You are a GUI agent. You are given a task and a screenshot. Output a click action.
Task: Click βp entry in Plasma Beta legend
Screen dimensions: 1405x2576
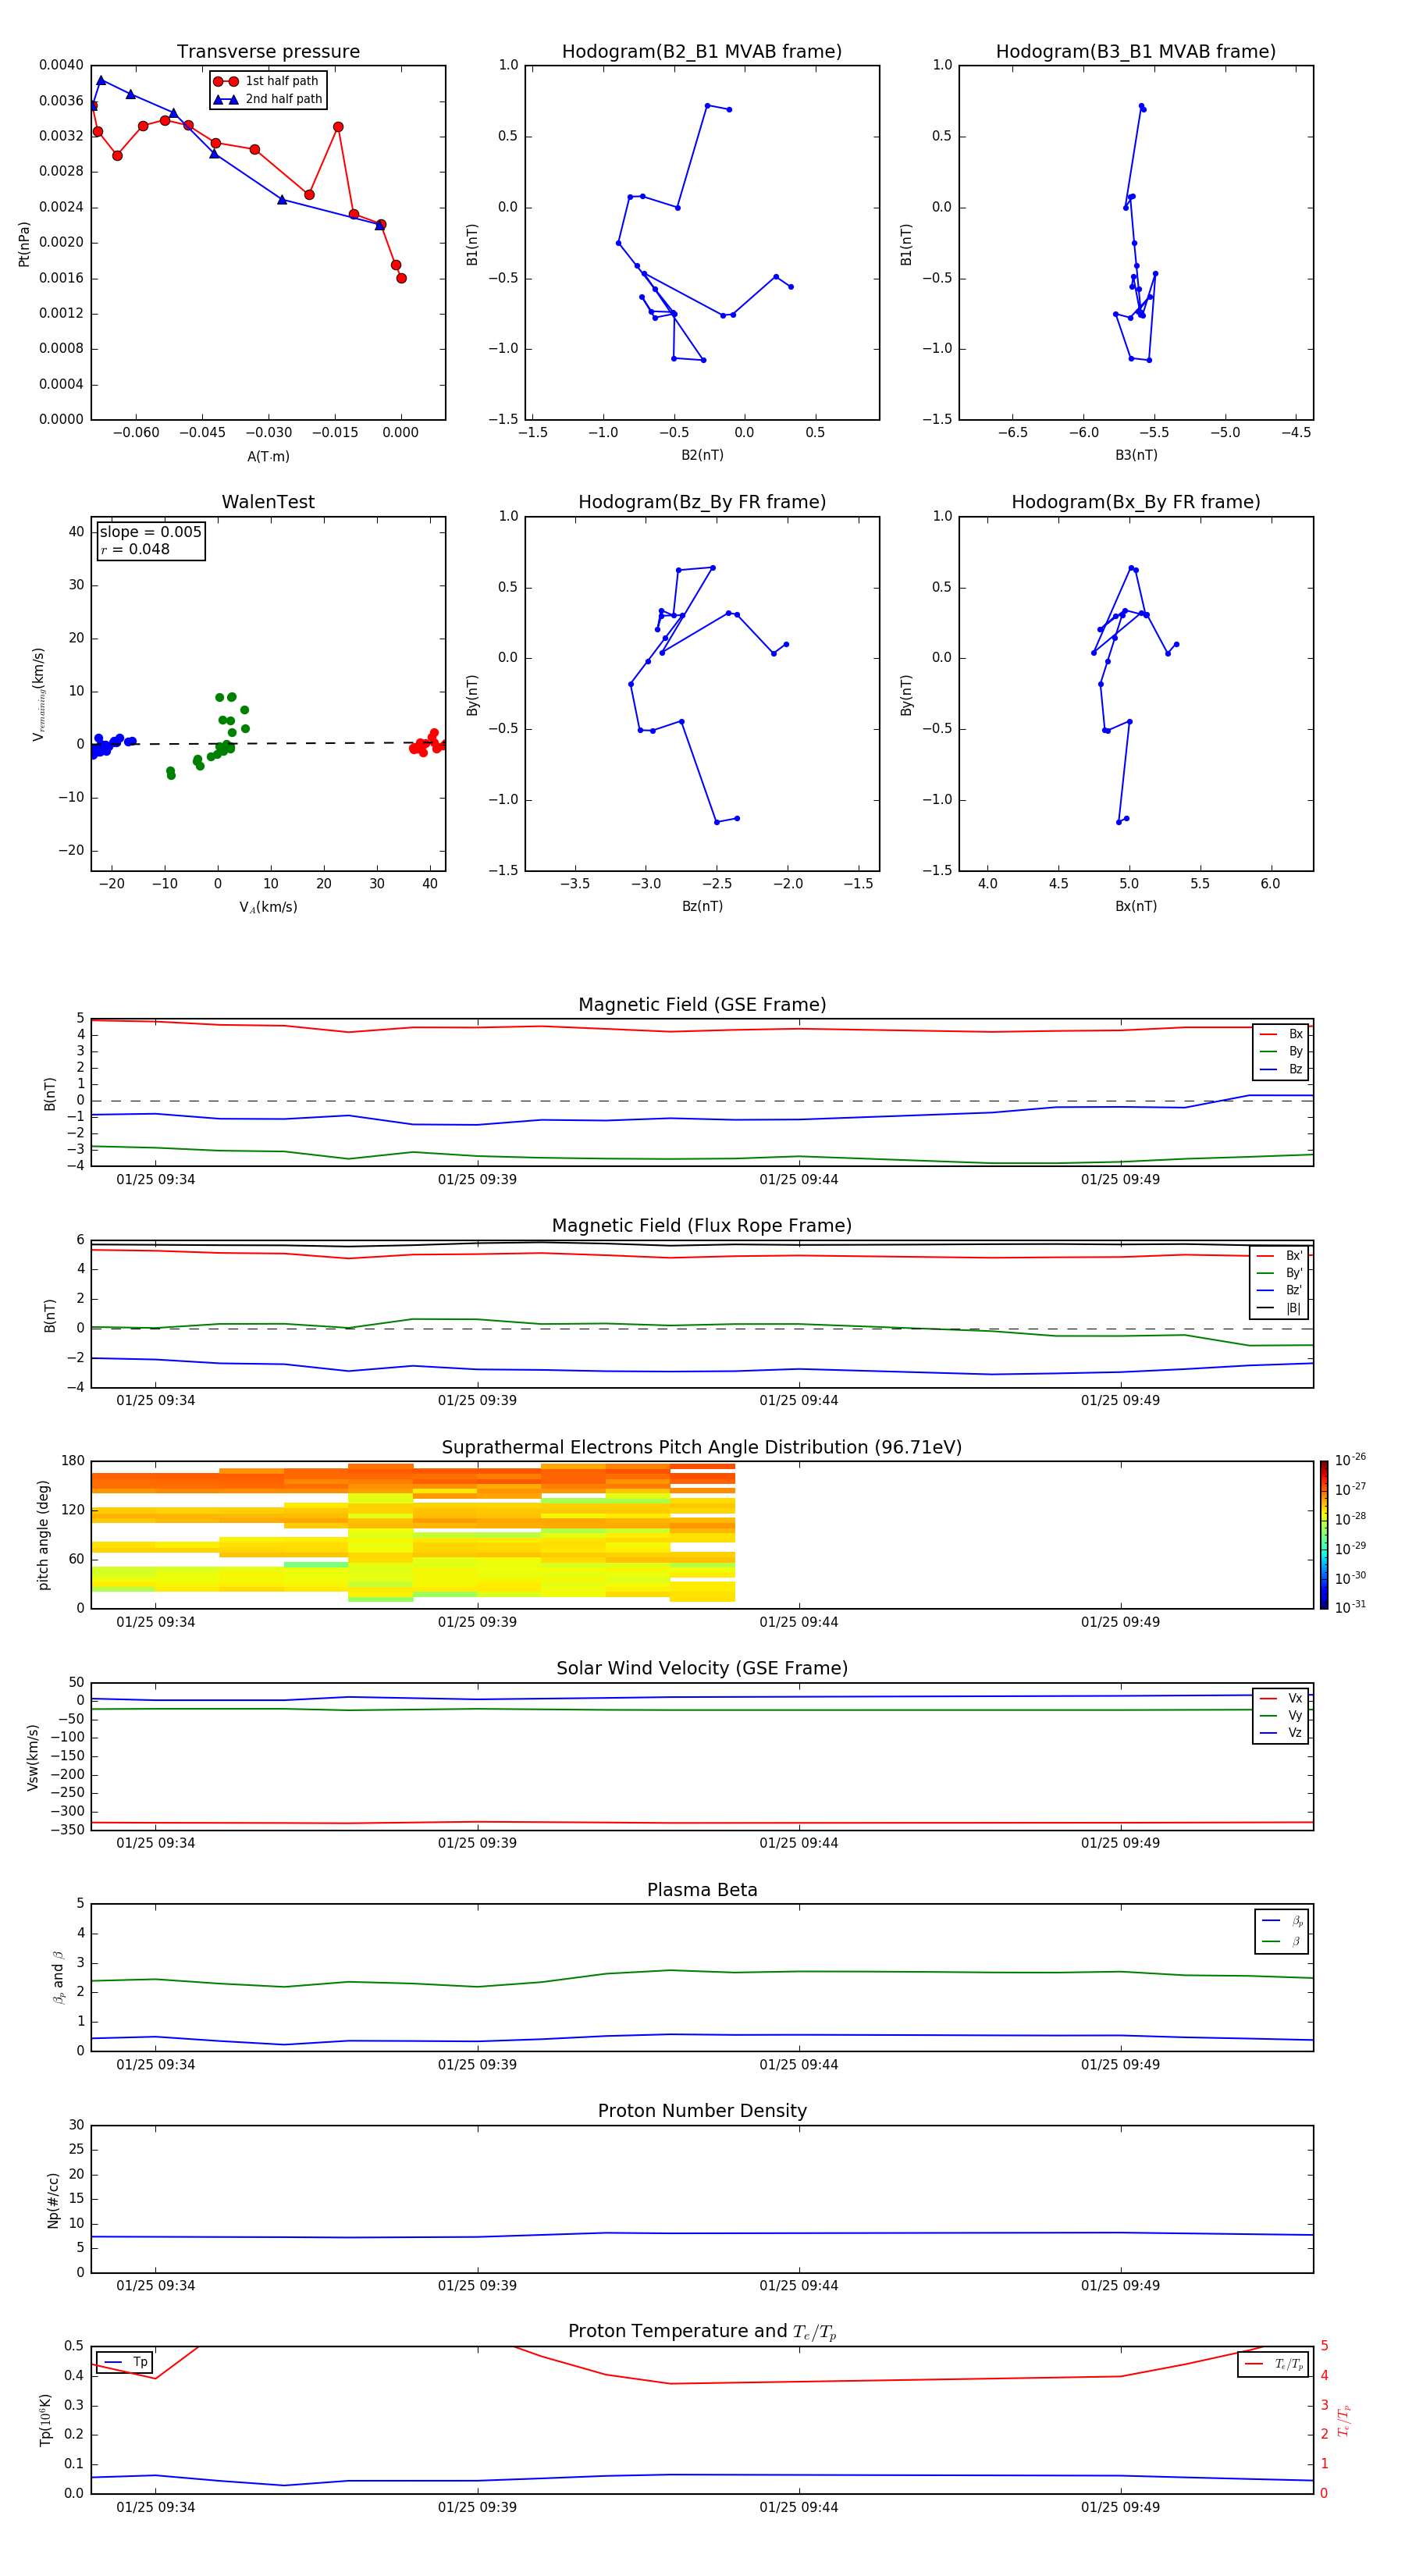pos(1282,1921)
